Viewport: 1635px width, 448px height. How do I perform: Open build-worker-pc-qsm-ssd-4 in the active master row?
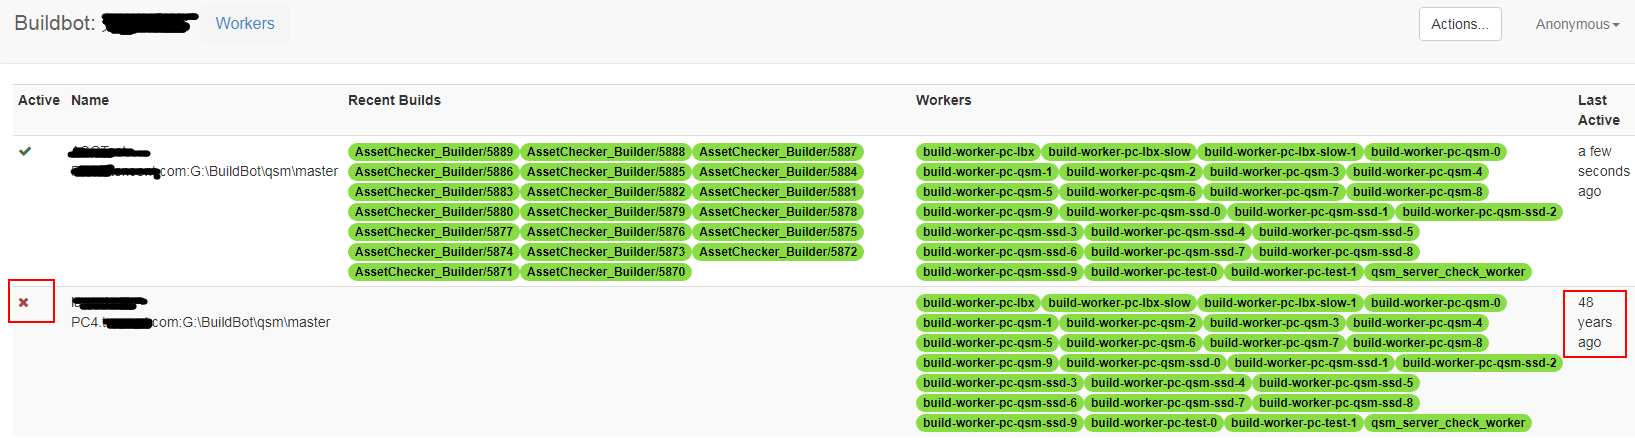tap(1168, 232)
